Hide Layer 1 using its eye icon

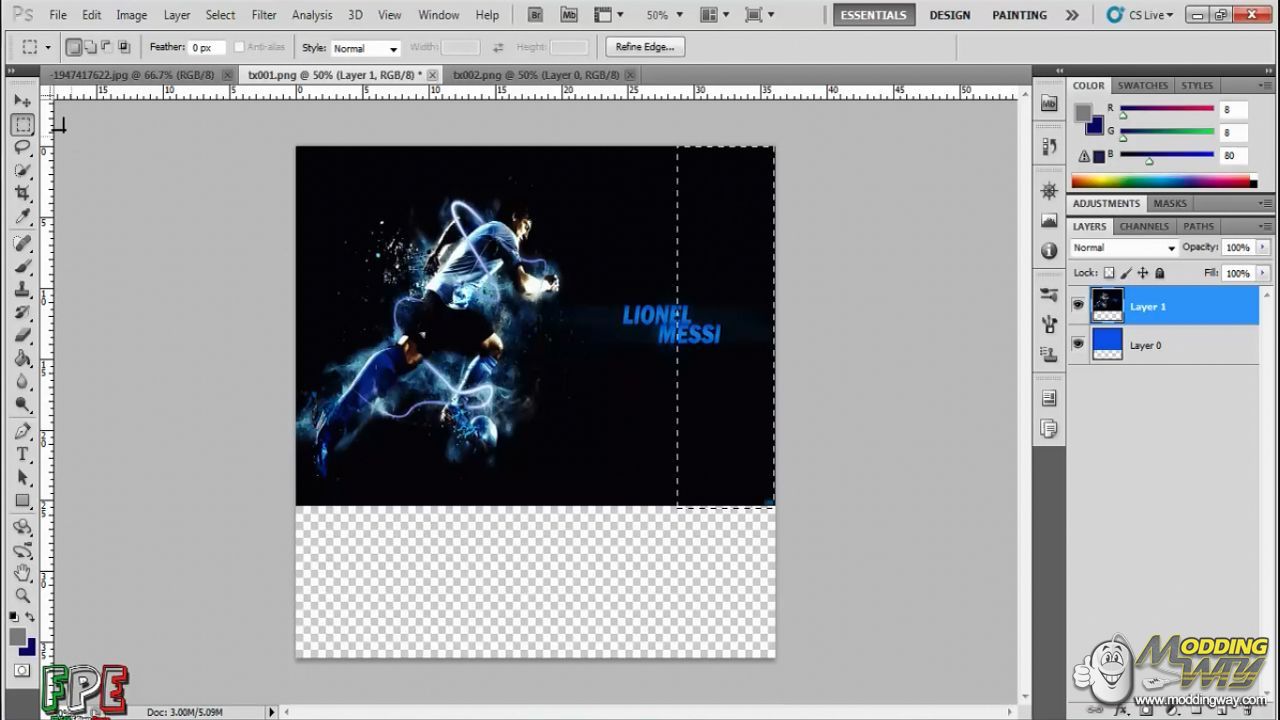coord(1078,305)
